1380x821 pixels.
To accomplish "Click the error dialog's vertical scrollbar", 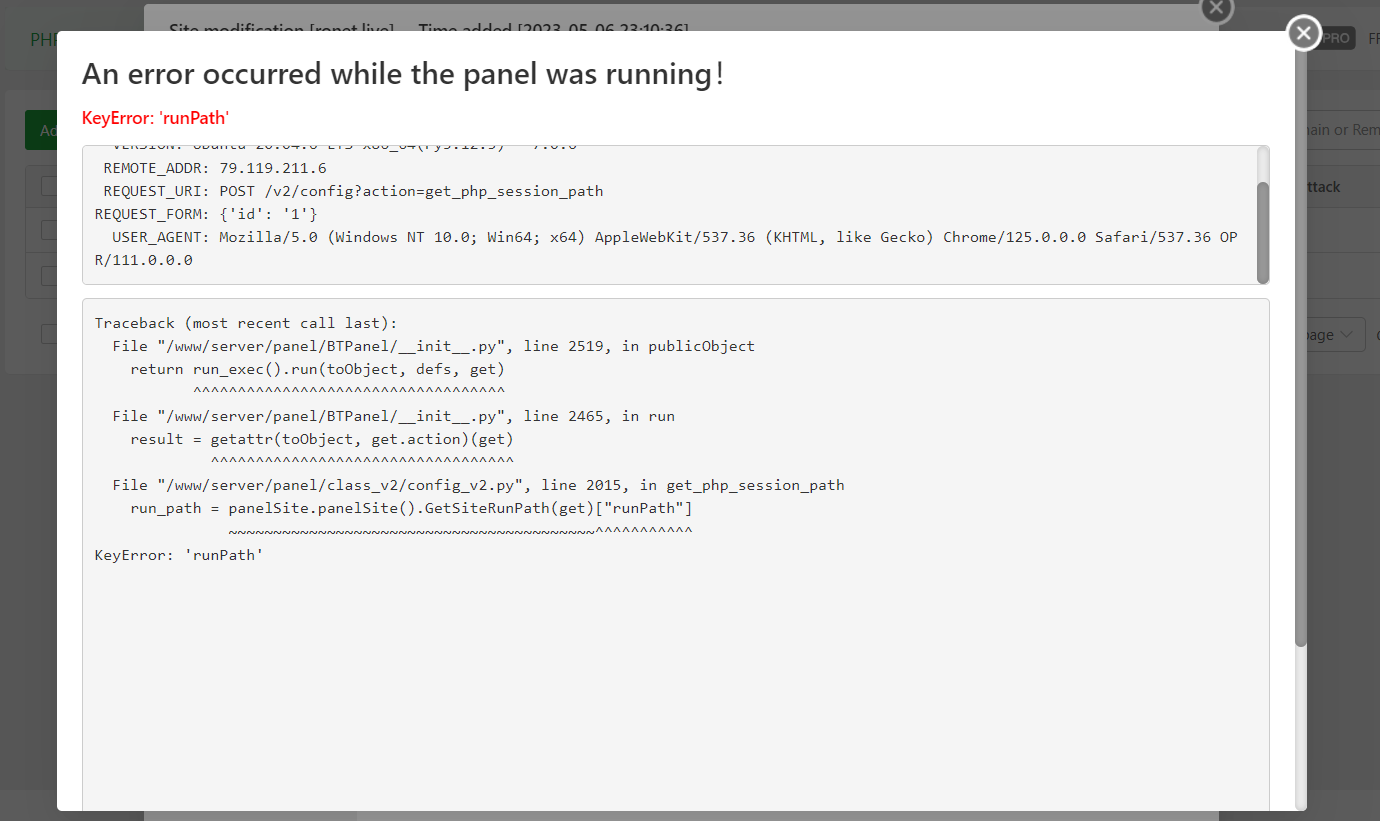I will (1300, 400).
